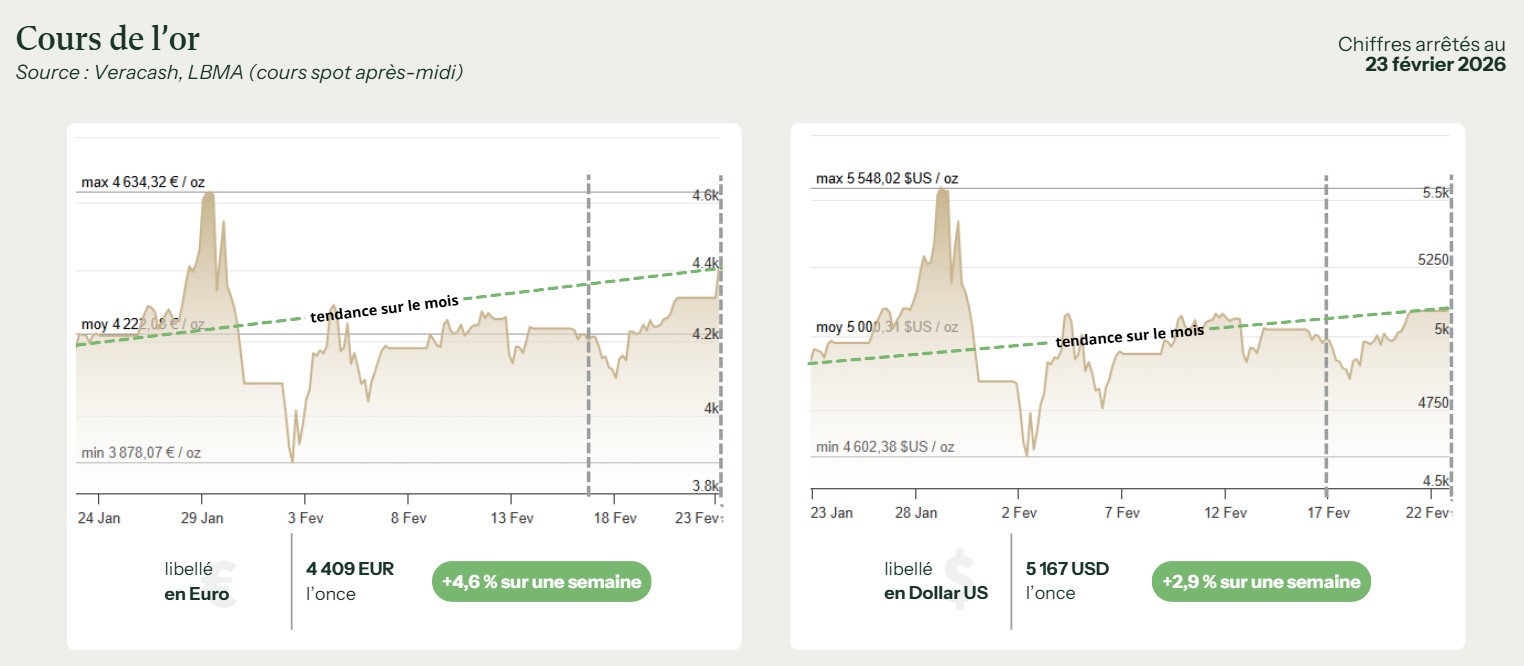Click the +2,9 % sur une semaine badge
The width and height of the screenshot is (1524, 666).
pos(1261,582)
